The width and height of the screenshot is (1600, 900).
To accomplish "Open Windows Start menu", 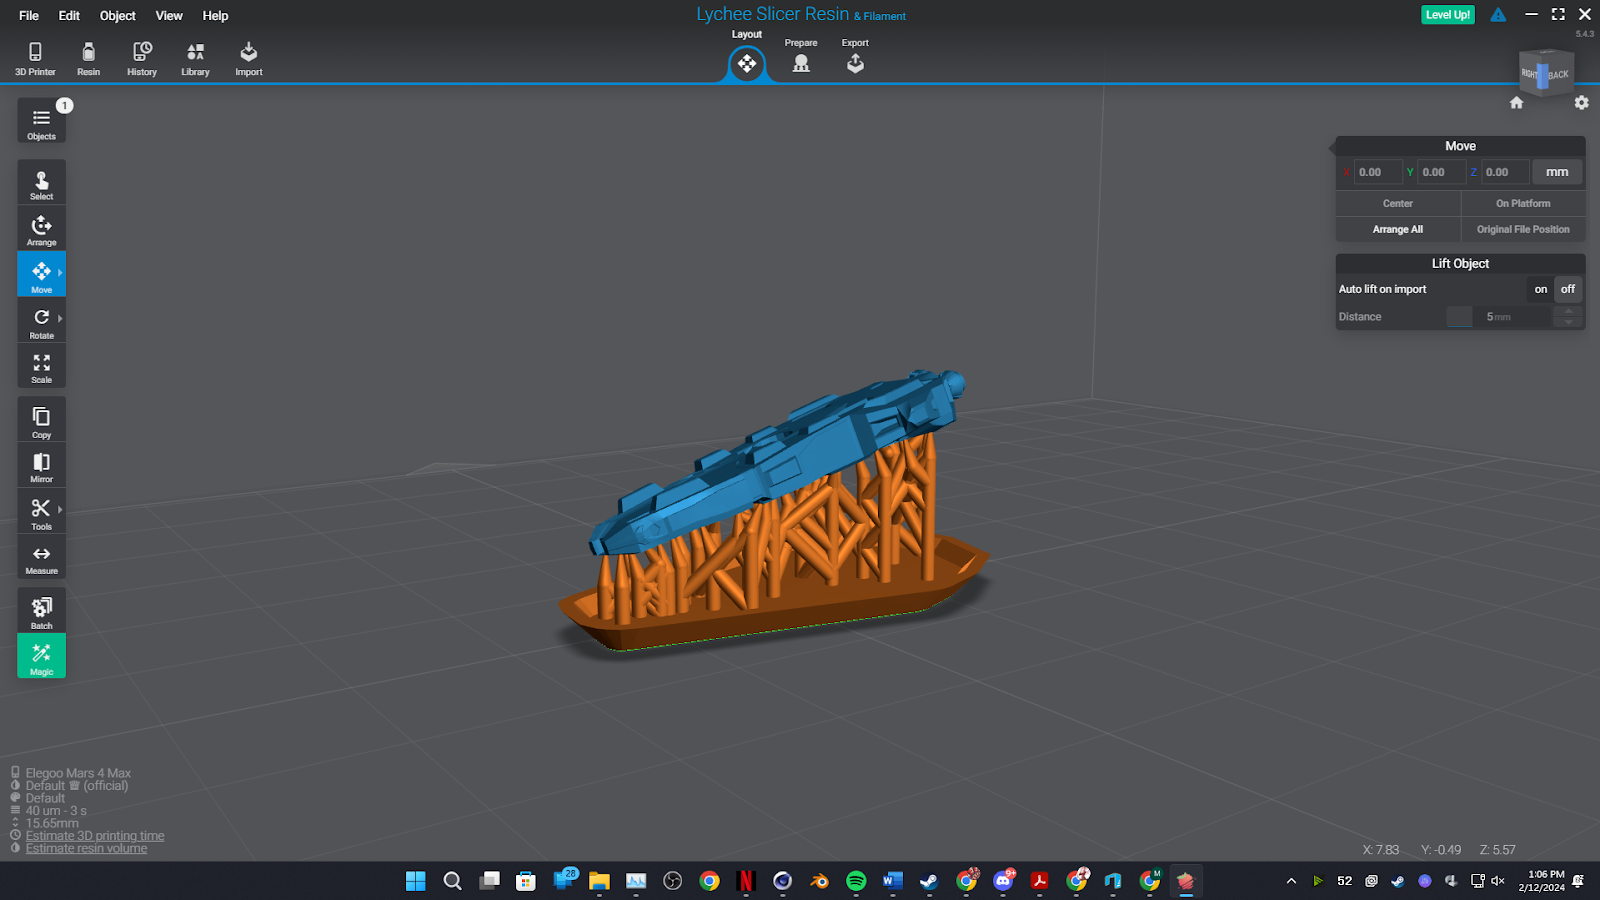I will [x=415, y=881].
